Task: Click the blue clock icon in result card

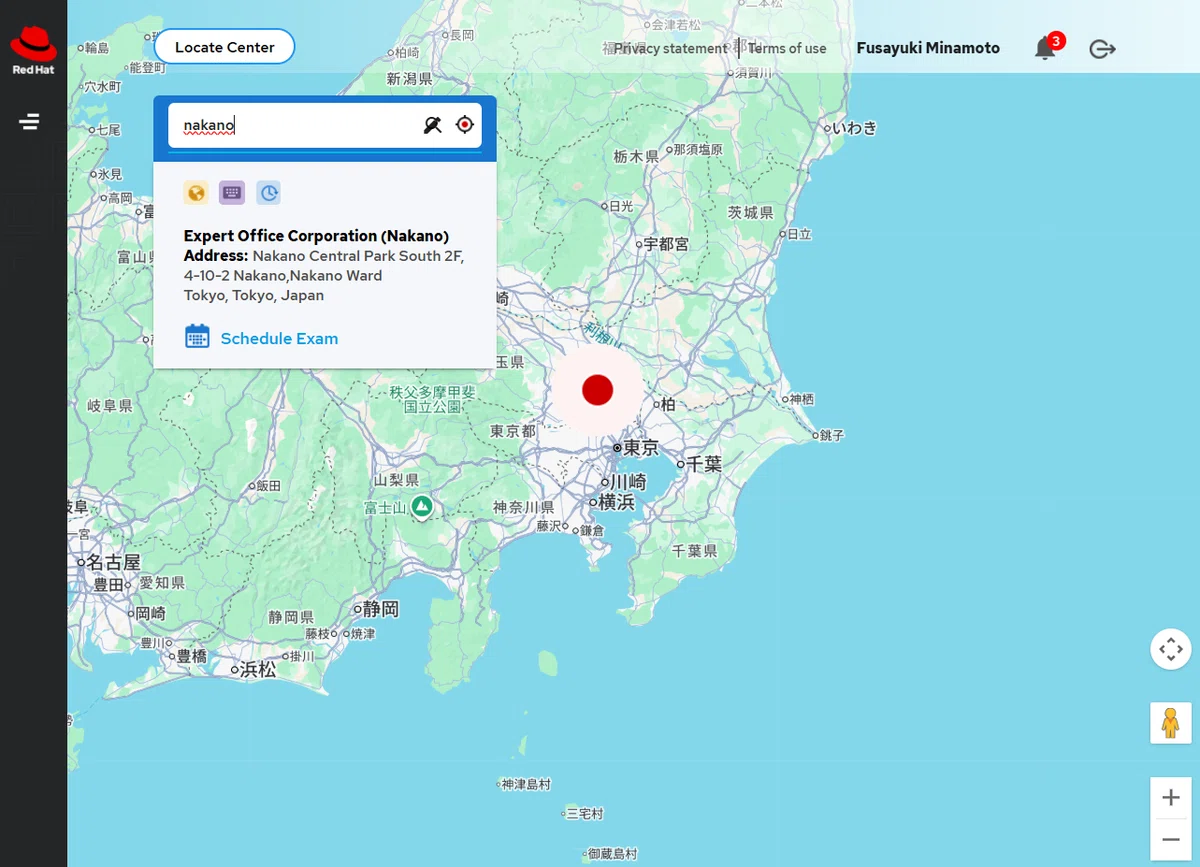Action: click(x=268, y=193)
